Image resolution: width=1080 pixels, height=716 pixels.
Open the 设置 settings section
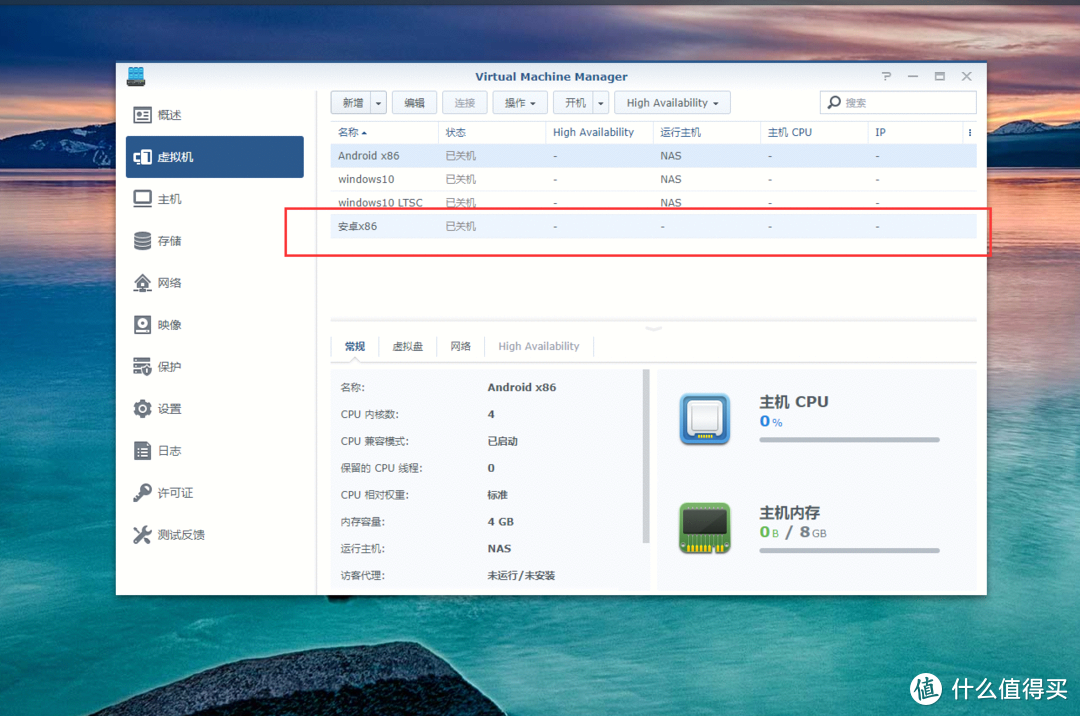point(215,409)
